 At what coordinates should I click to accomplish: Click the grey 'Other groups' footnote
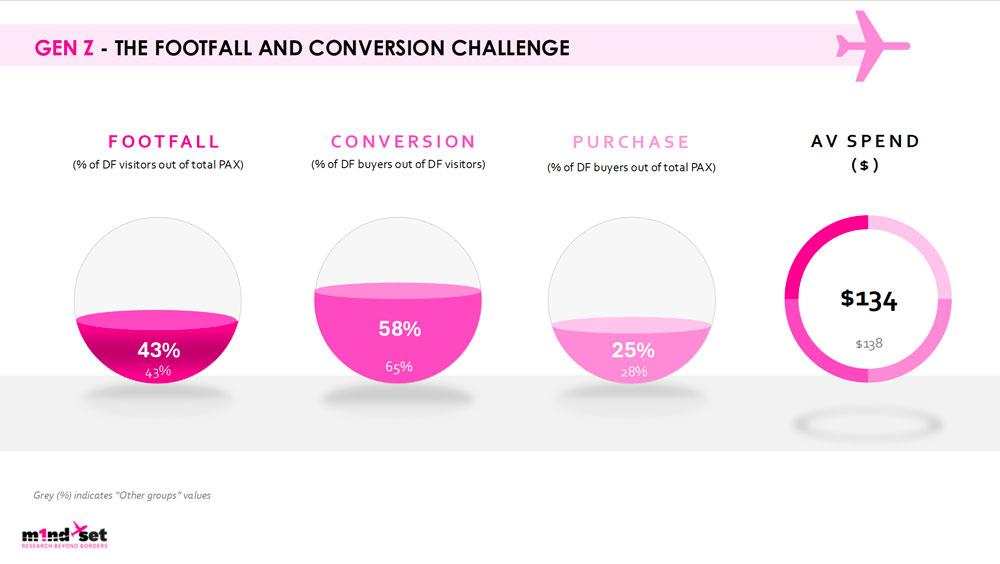(122, 495)
